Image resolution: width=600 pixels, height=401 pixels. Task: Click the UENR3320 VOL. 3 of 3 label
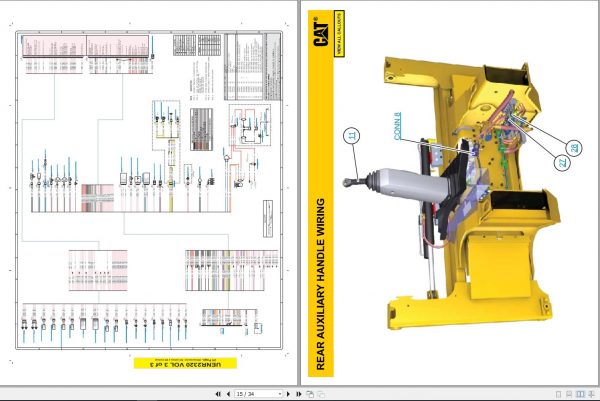(x=185, y=364)
